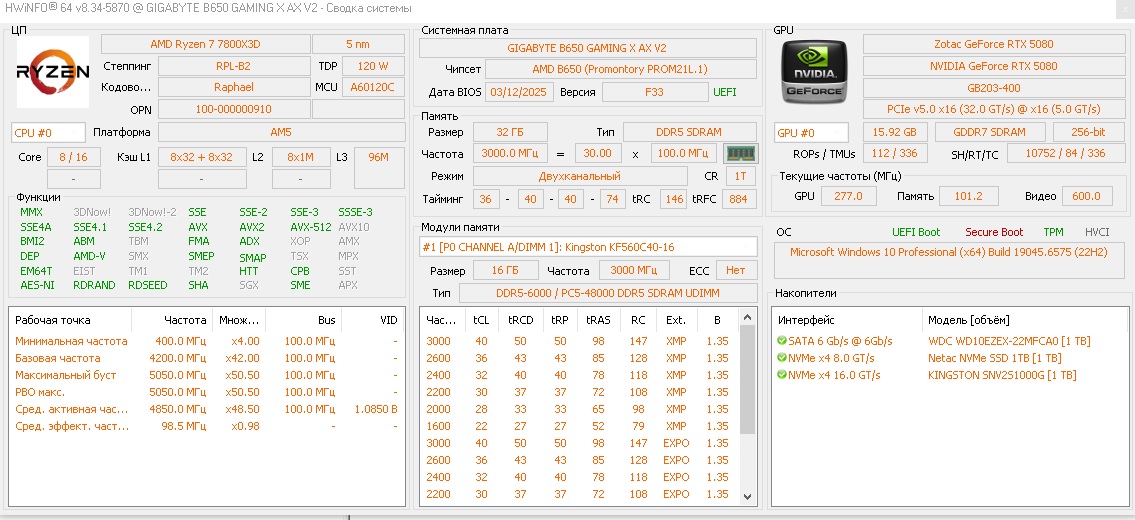The width and height of the screenshot is (1135, 520).
Task: Select the Максимальный буст row
Action: click(x=207, y=375)
